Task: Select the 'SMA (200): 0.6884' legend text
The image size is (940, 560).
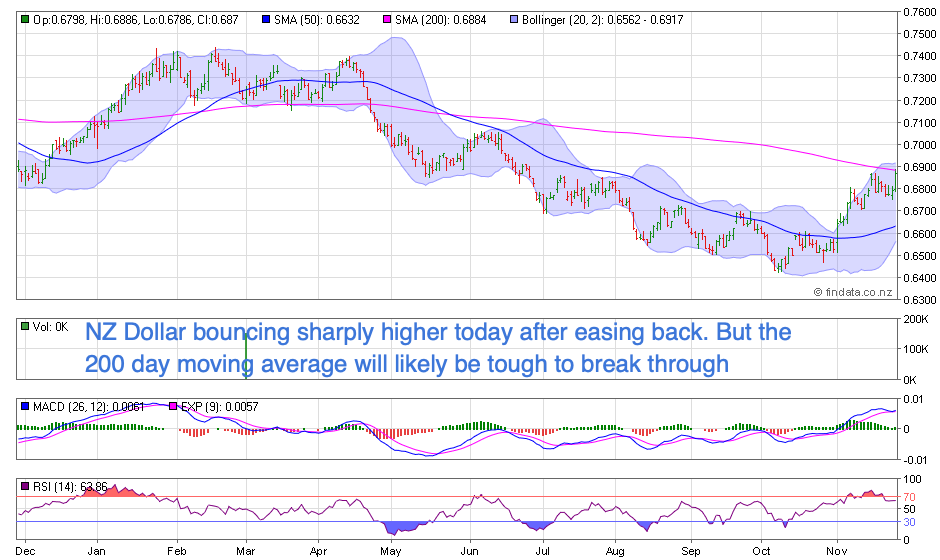Action: click(441, 20)
